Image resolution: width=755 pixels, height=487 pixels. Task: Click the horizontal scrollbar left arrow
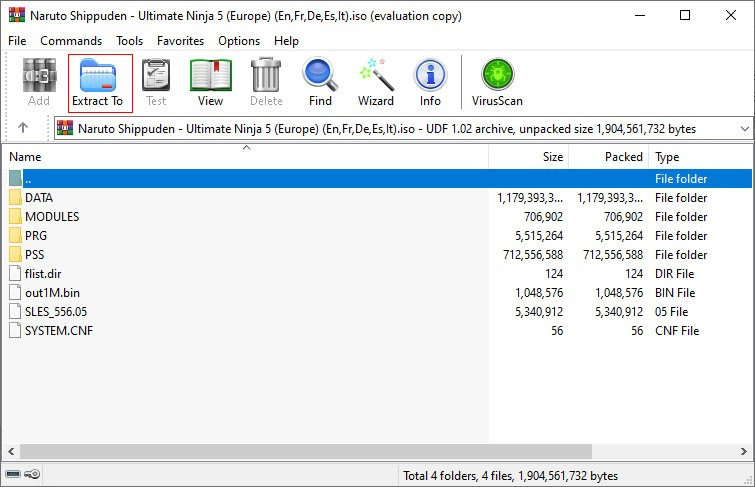tap(11, 451)
